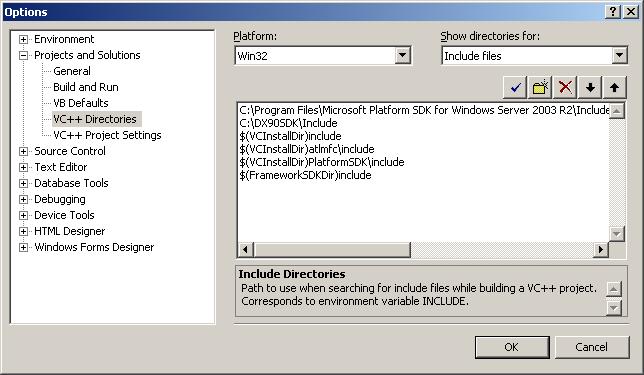Click the horizontal scrollbar right arrow
This screenshot has width=644, height=375.
(601, 249)
